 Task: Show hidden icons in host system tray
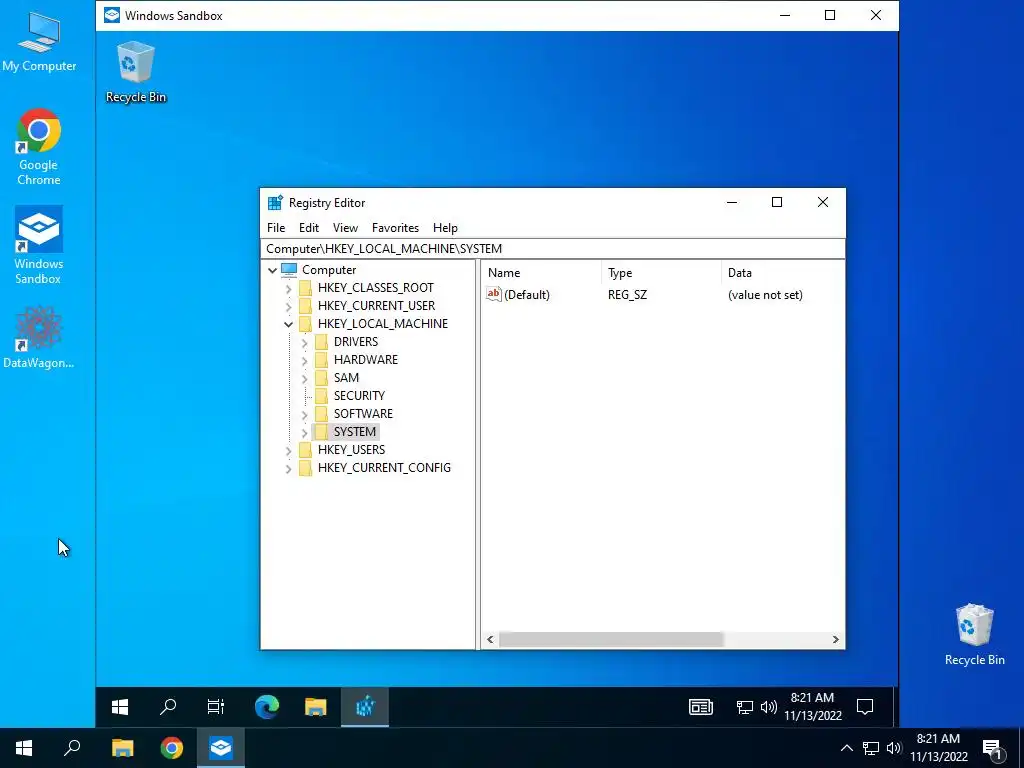846,748
